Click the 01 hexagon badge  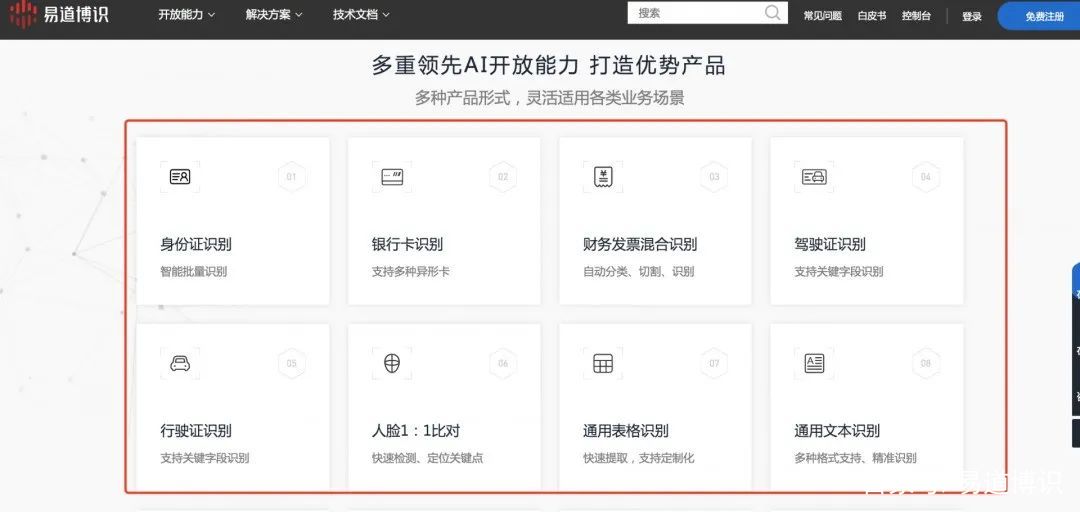coord(291,177)
